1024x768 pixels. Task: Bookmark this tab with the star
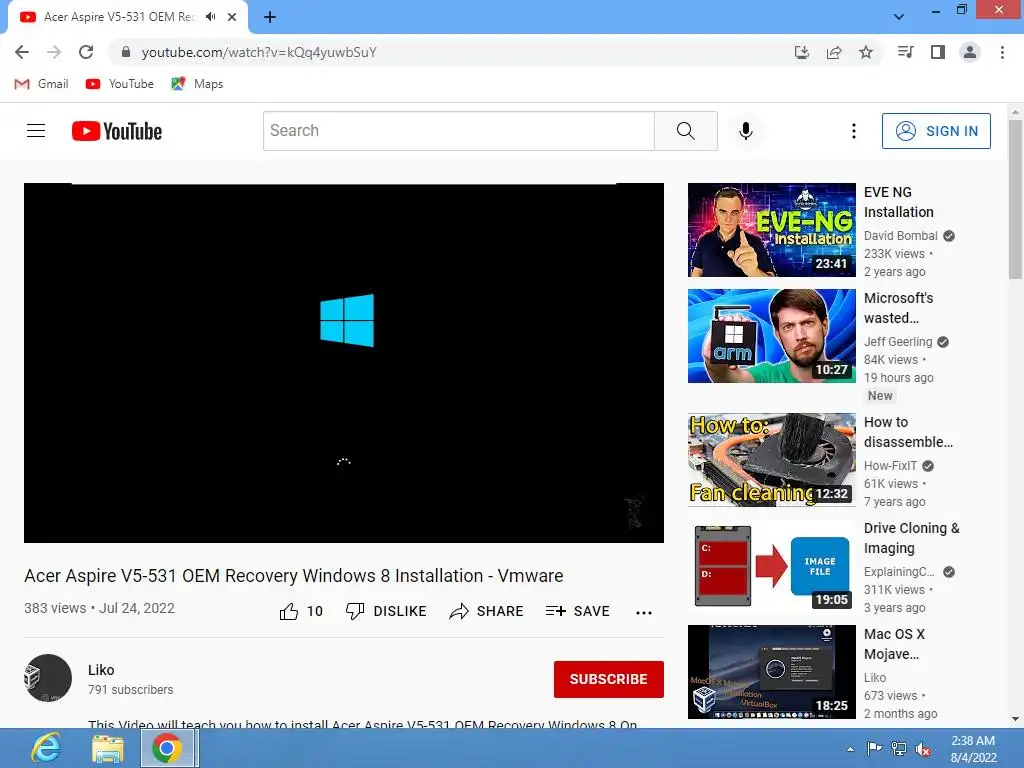click(866, 52)
